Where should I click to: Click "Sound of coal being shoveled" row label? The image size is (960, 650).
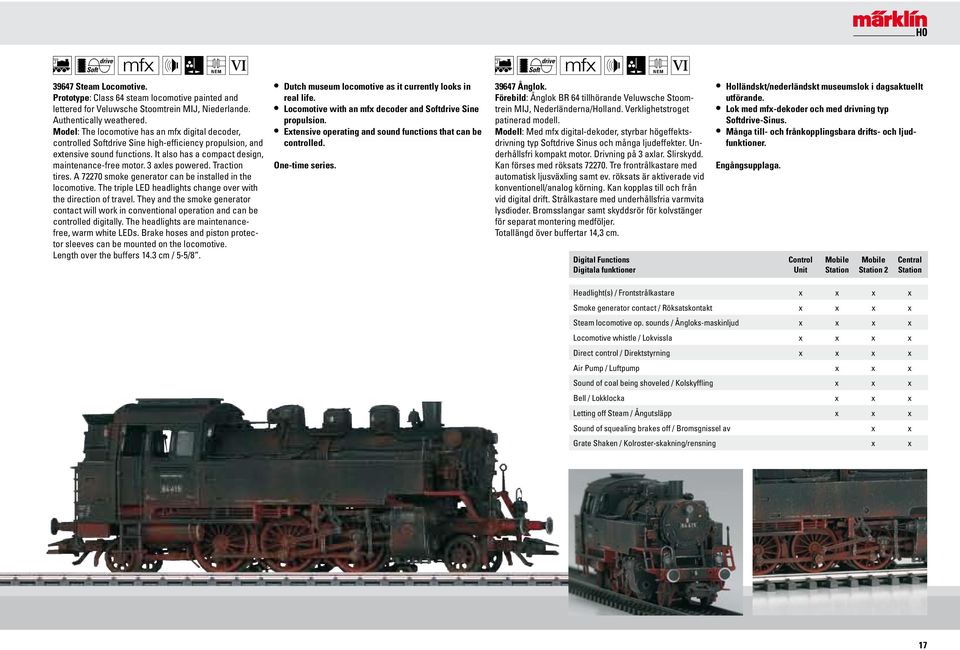643,383
